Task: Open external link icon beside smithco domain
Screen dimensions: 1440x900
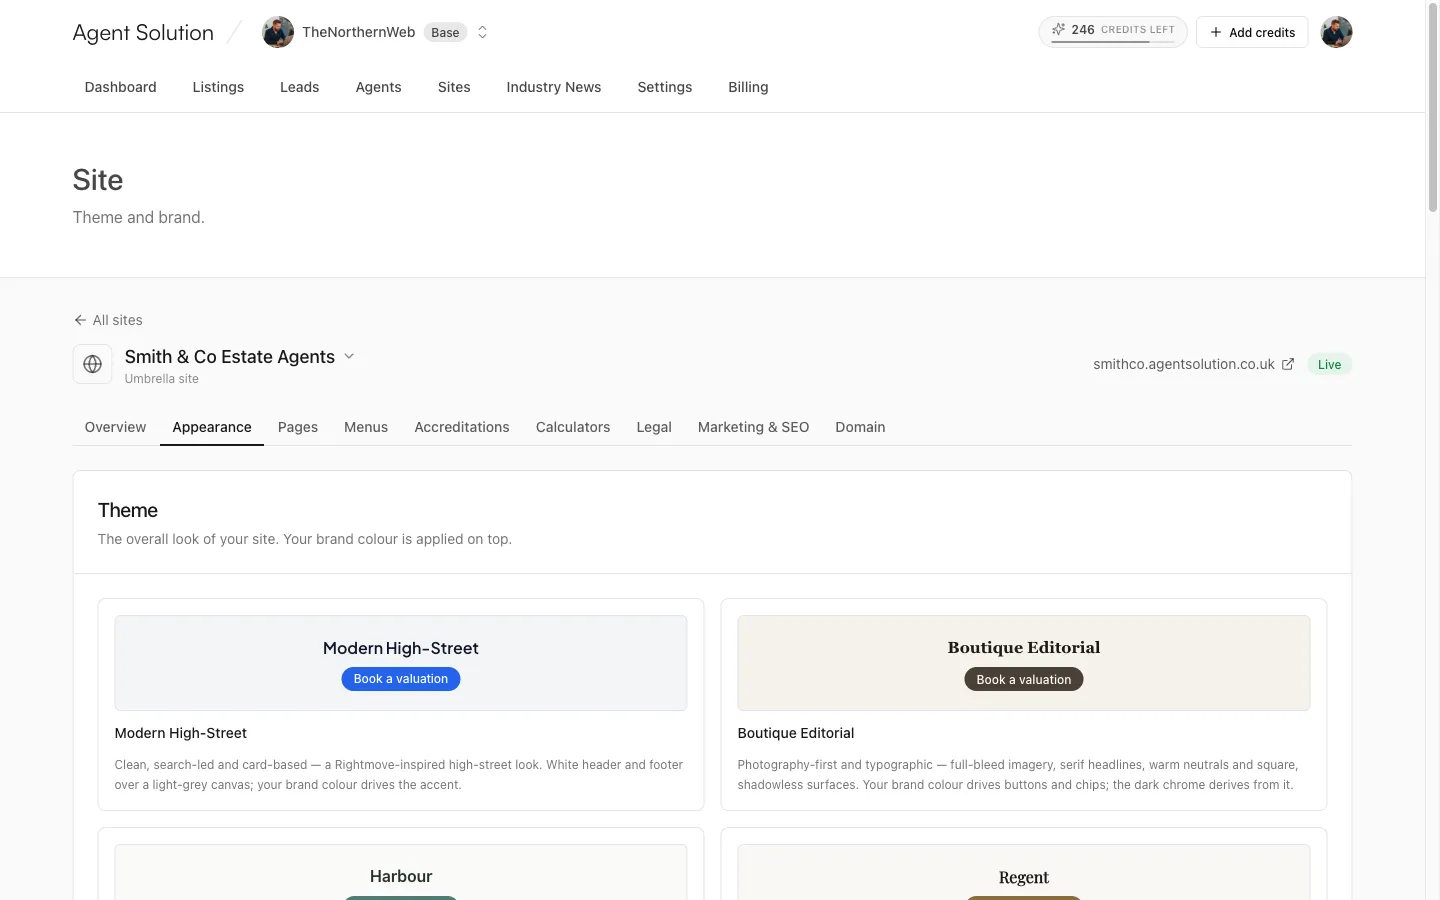Action: (x=1288, y=364)
